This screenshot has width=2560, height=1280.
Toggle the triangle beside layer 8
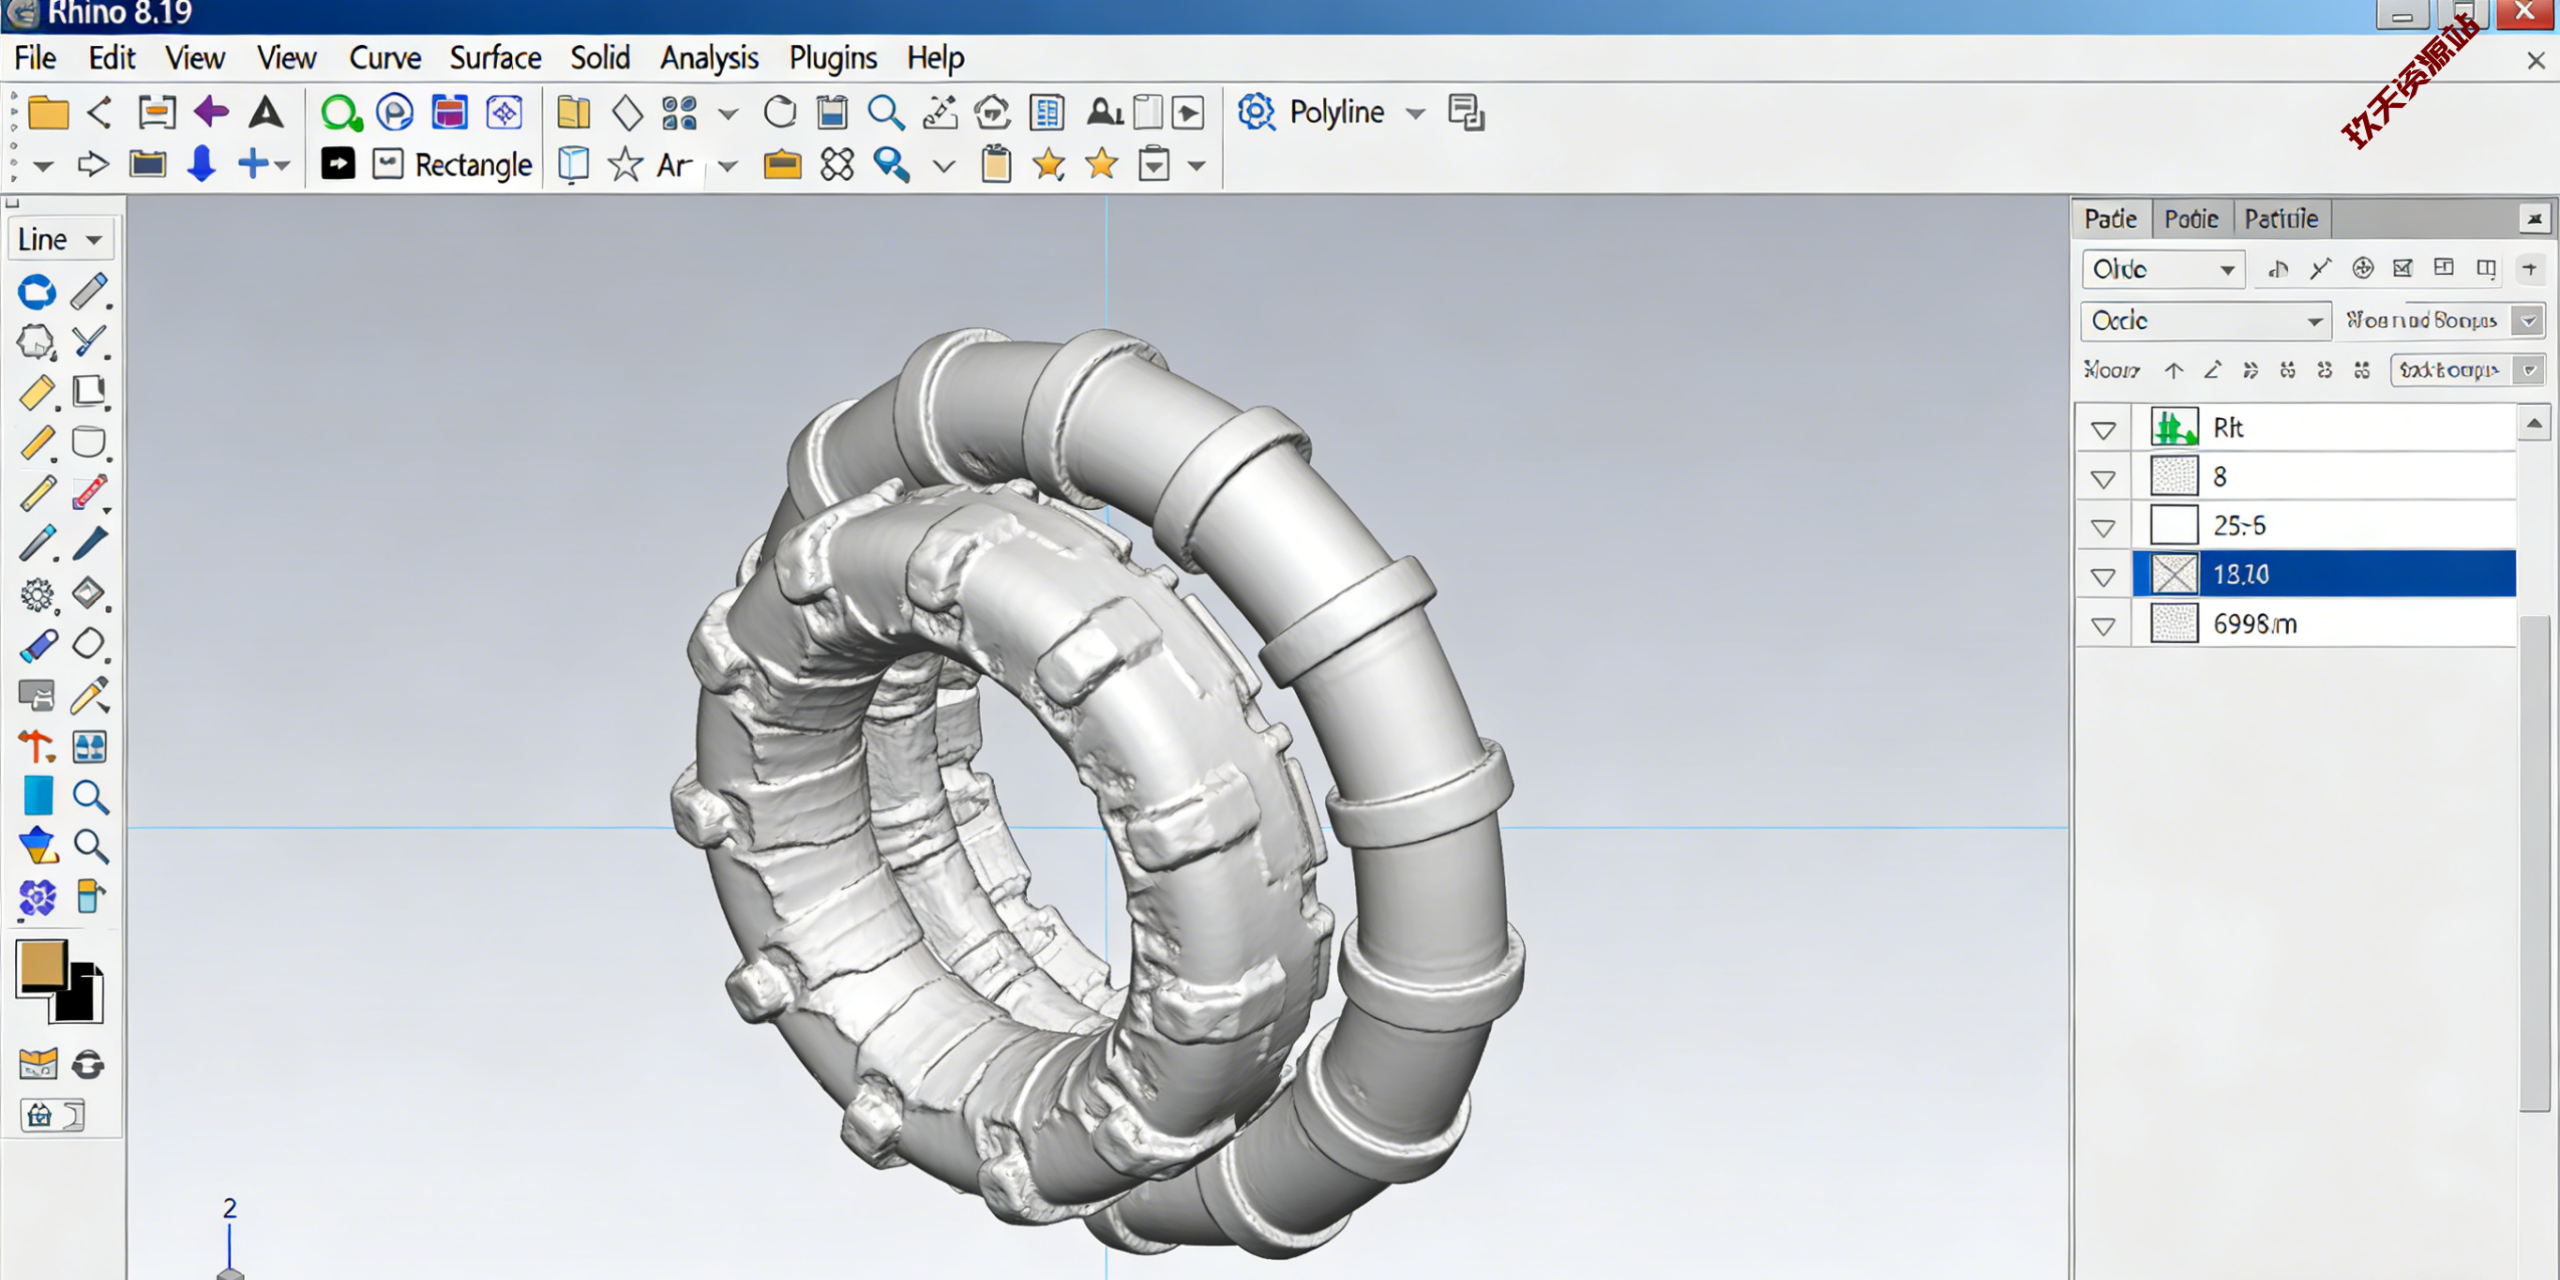[x=2103, y=479]
